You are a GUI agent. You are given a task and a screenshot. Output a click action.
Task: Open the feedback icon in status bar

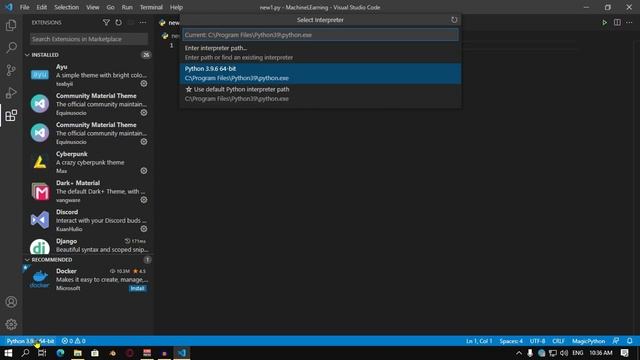pos(616,341)
